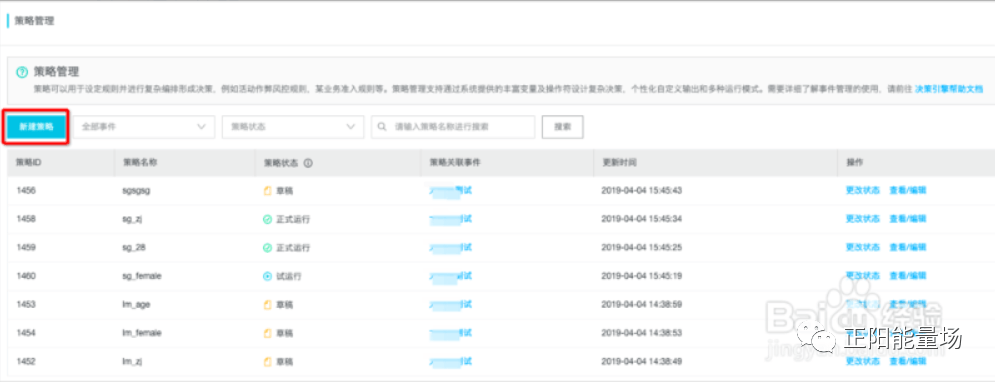Click the 新建策略 button
This screenshot has width=995, height=382.
click(x=36, y=127)
